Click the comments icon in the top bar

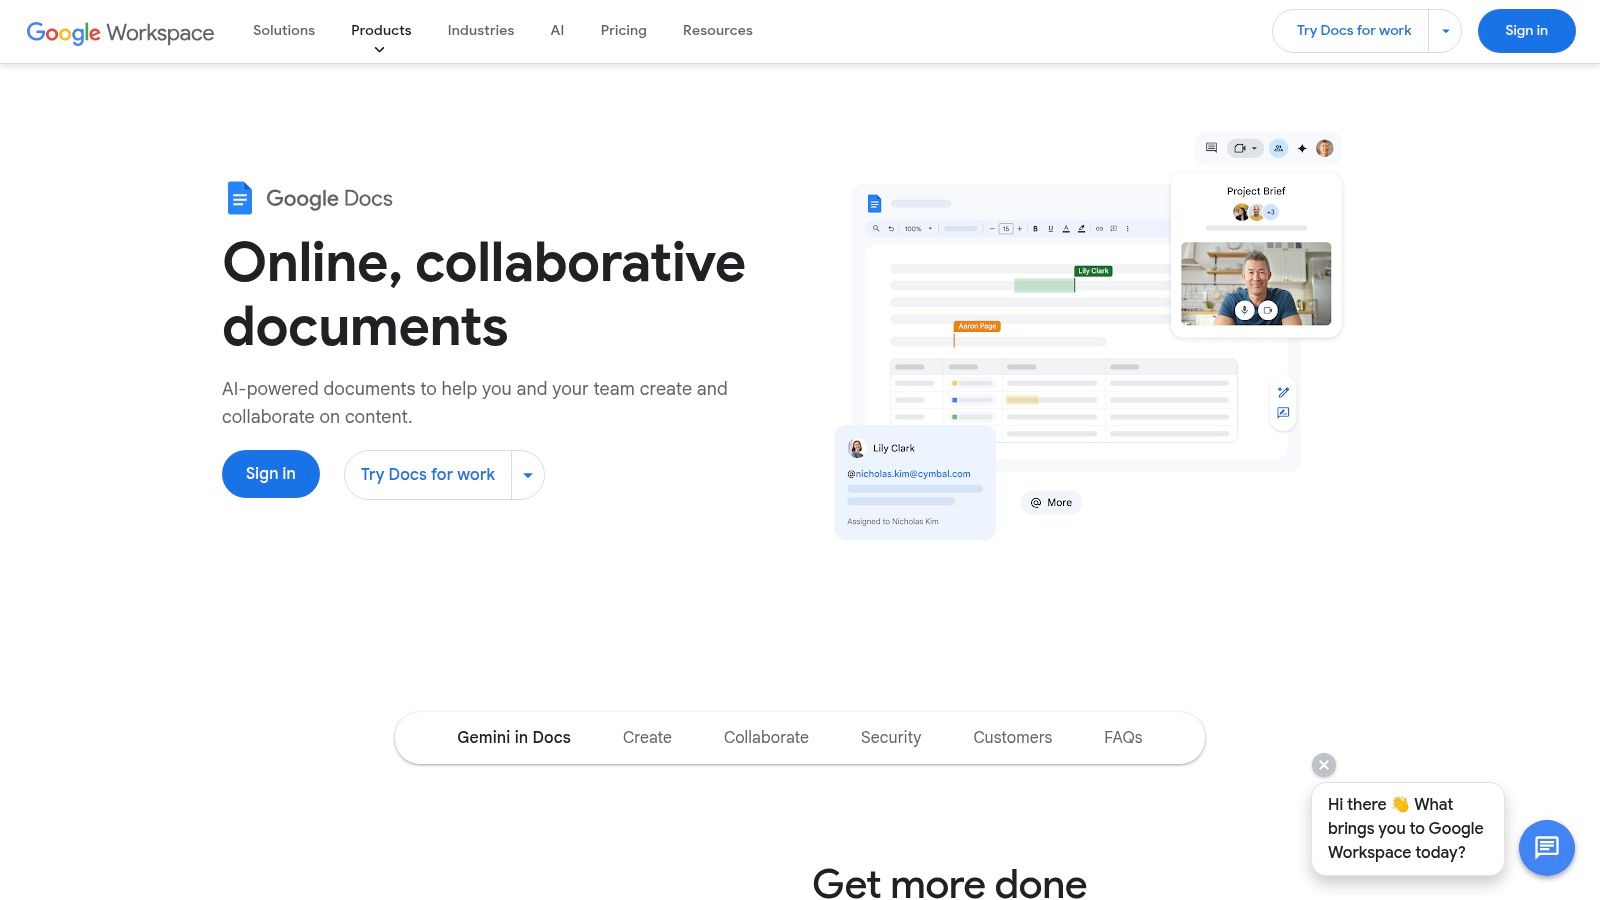point(1211,148)
